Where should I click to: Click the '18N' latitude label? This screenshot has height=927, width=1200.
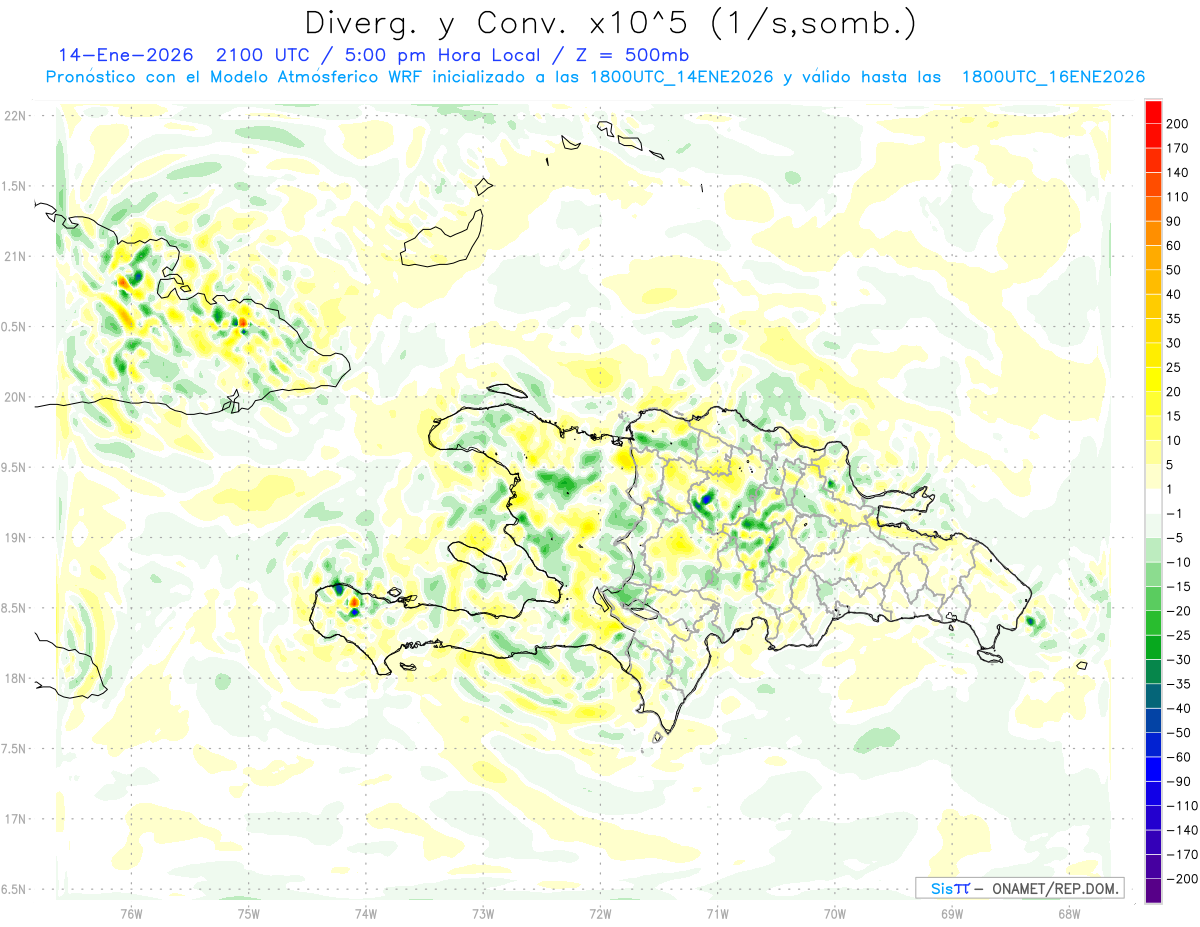[15, 678]
